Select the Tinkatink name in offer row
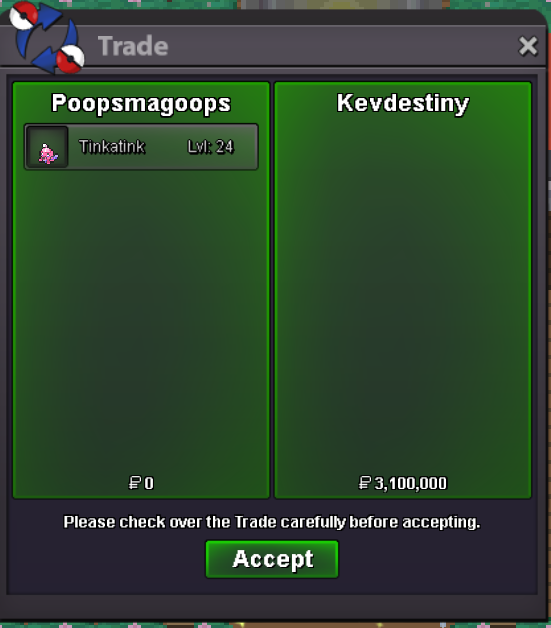This screenshot has height=628, width=551. pyautogui.click(x=112, y=147)
